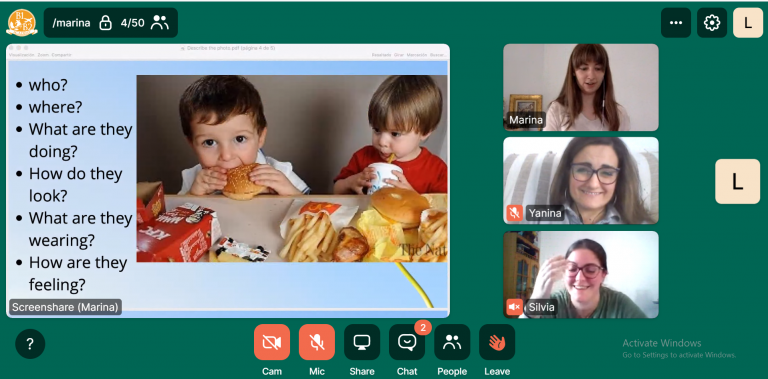Open the People list
768x379 pixels.
click(452, 342)
